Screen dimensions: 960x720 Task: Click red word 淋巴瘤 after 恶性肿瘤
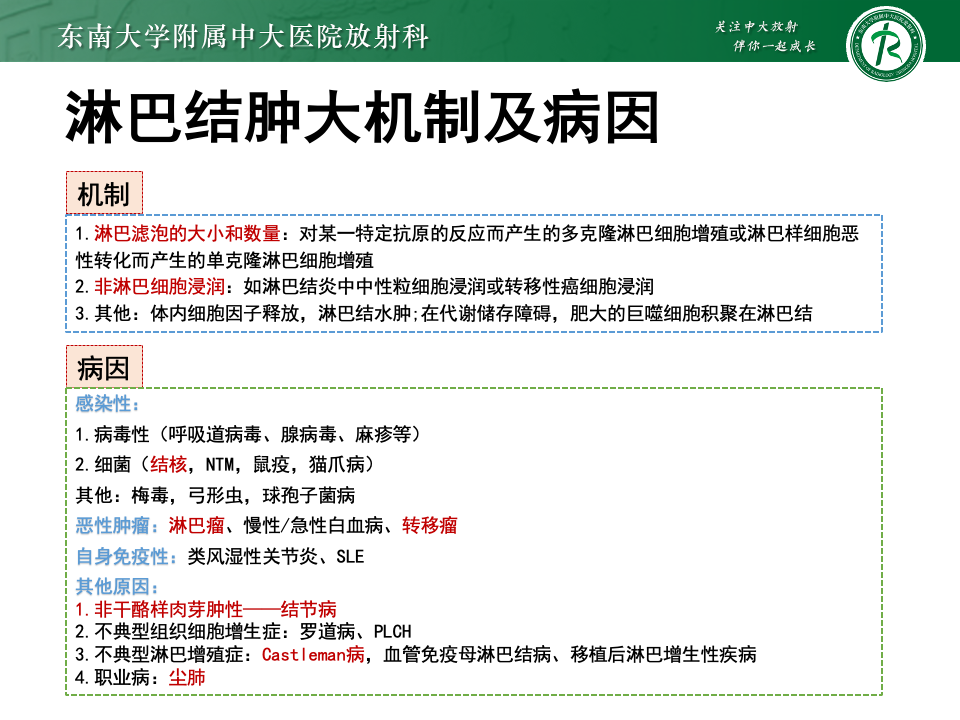[197, 525]
